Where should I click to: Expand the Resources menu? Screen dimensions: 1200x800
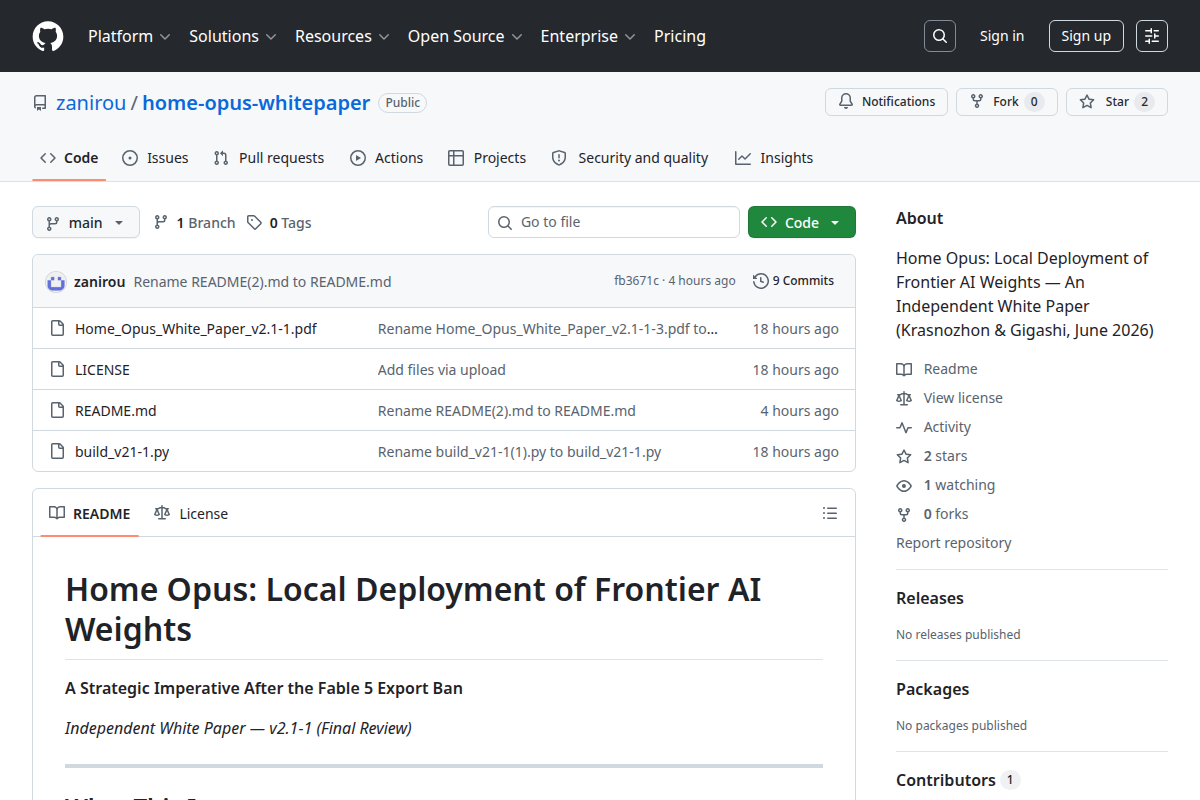[x=342, y=36]
